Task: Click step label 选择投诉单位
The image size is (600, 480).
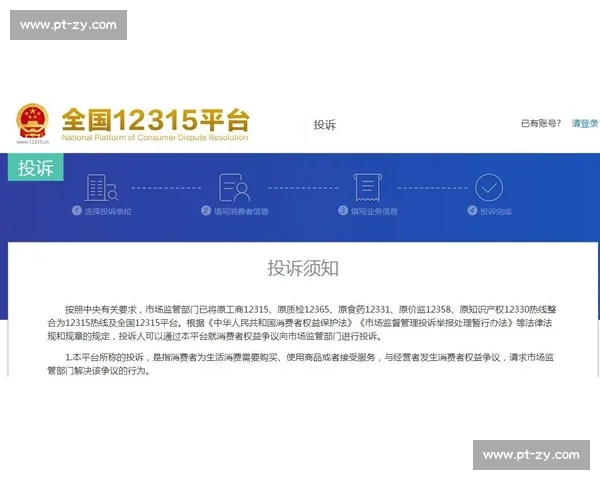Action: [108, 211]
